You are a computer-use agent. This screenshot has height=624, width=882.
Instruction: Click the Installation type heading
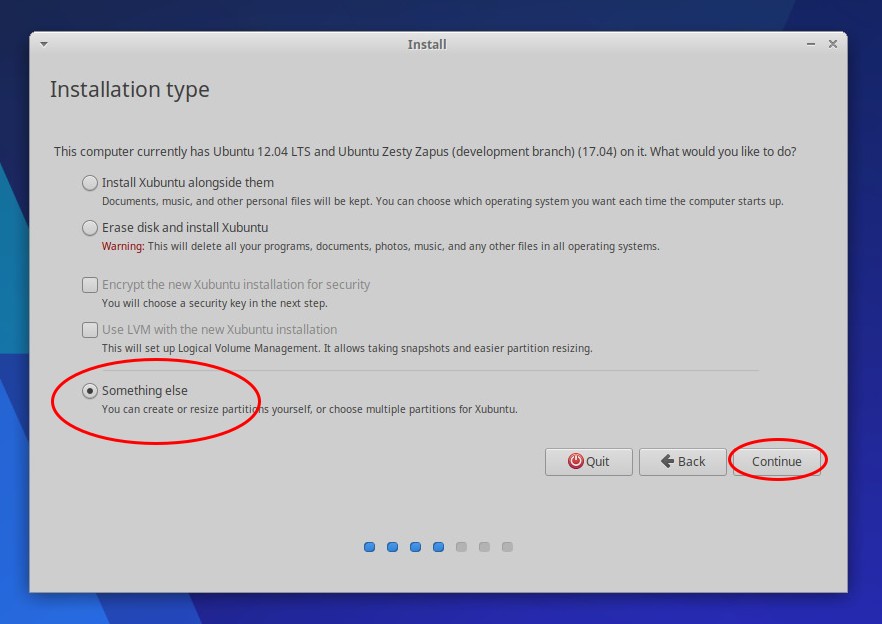click(129, 89)
